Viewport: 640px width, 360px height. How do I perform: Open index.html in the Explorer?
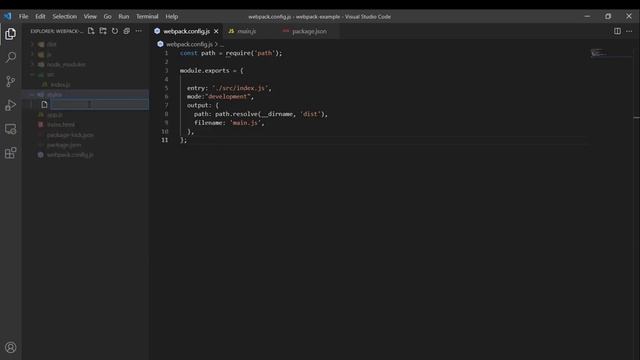pos(86,124)
